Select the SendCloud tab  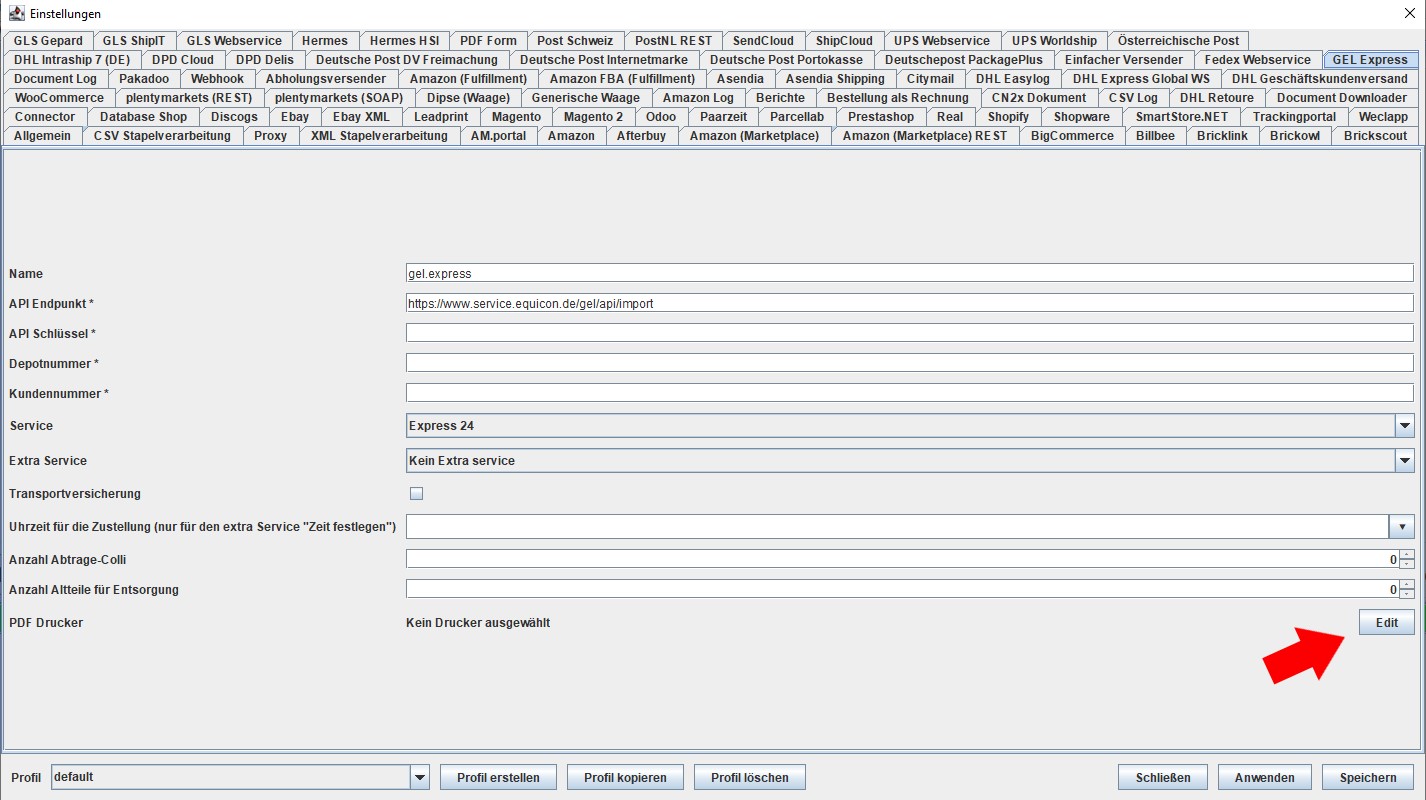(x=763, y=41)
